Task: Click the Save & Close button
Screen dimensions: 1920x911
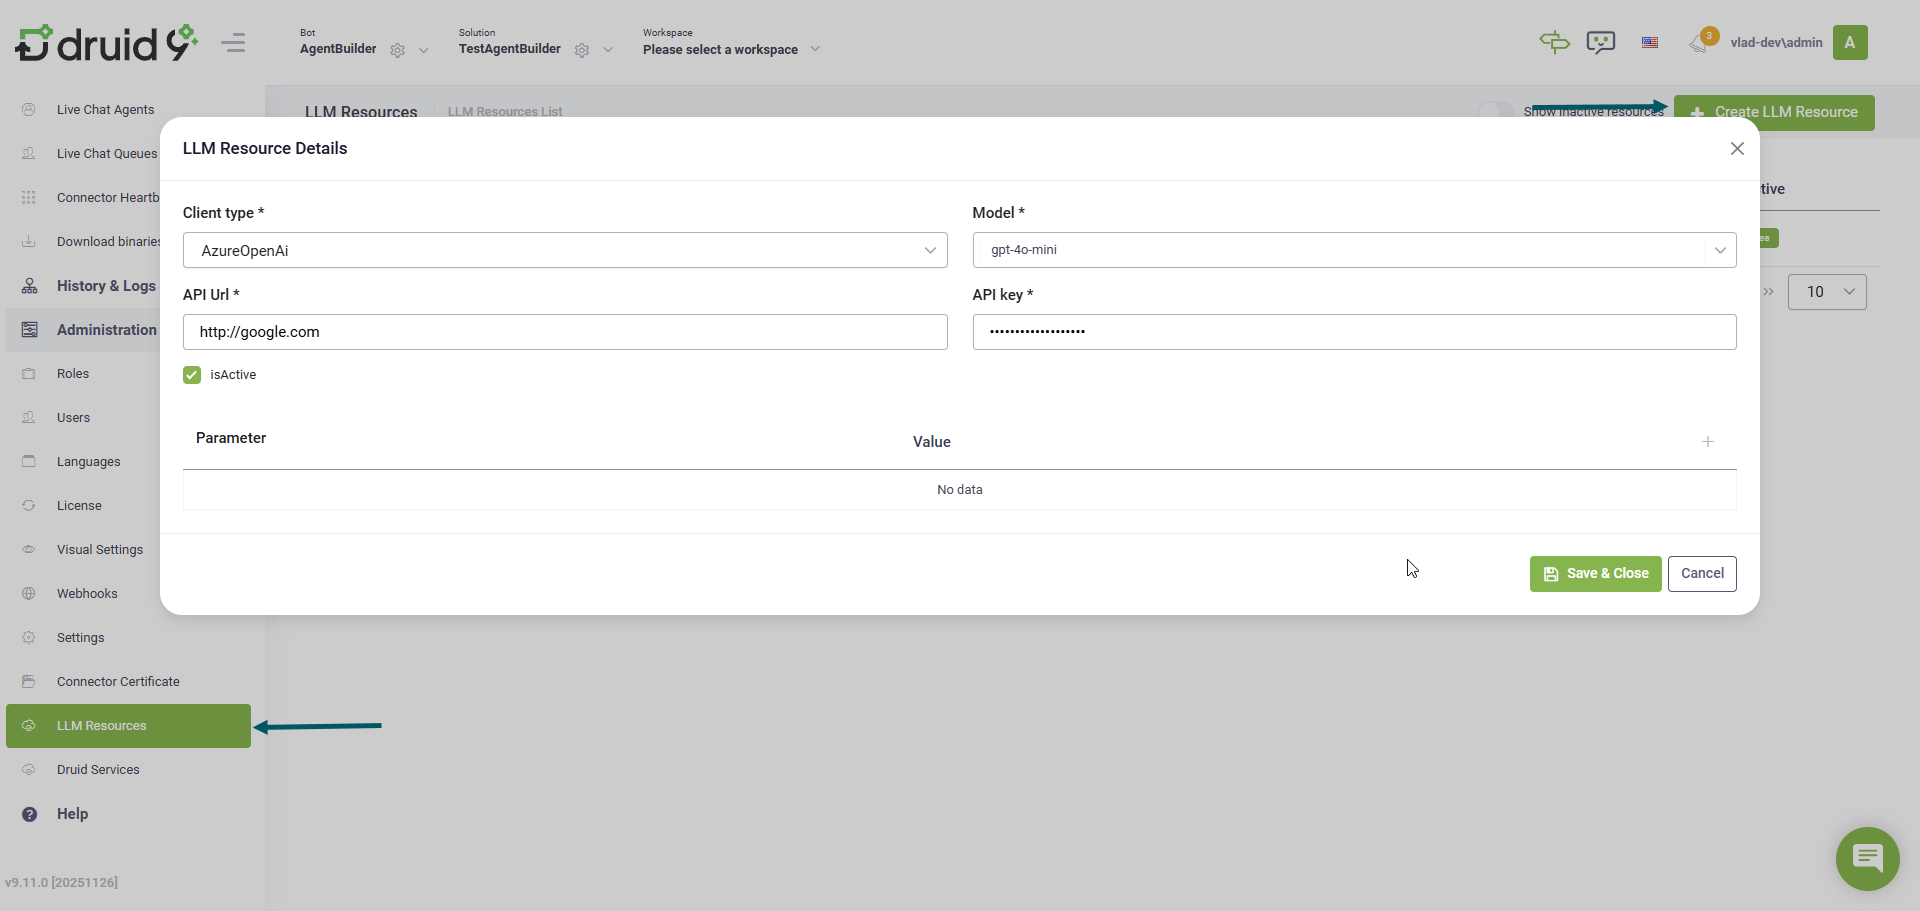Action: 1595,574
